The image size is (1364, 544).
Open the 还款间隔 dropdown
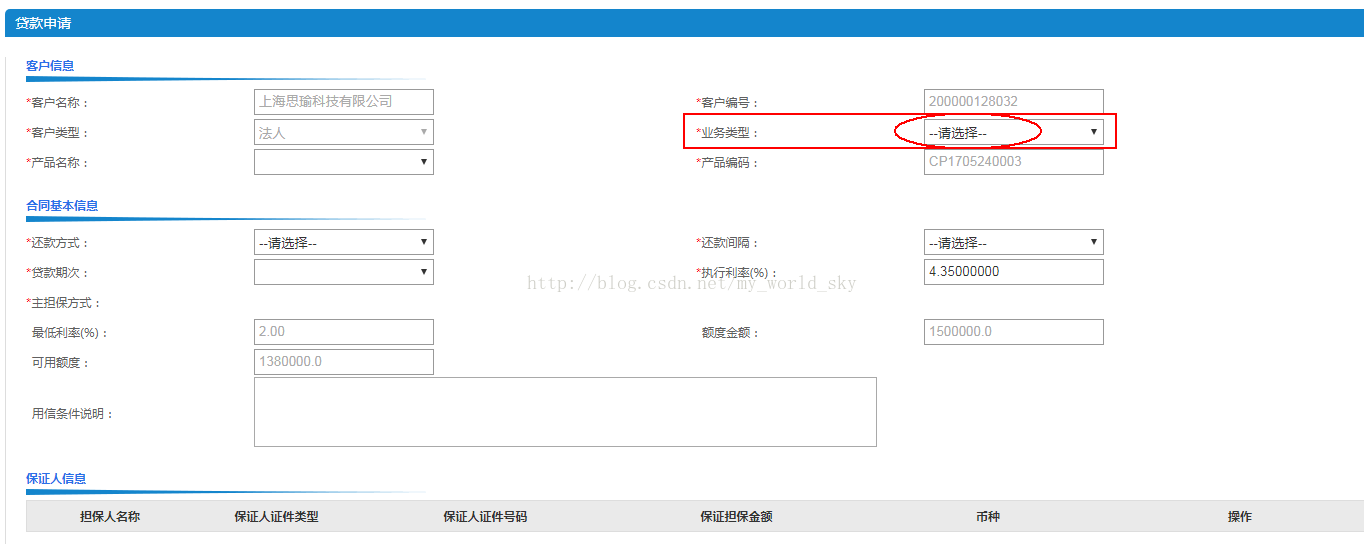[1013, 242]
